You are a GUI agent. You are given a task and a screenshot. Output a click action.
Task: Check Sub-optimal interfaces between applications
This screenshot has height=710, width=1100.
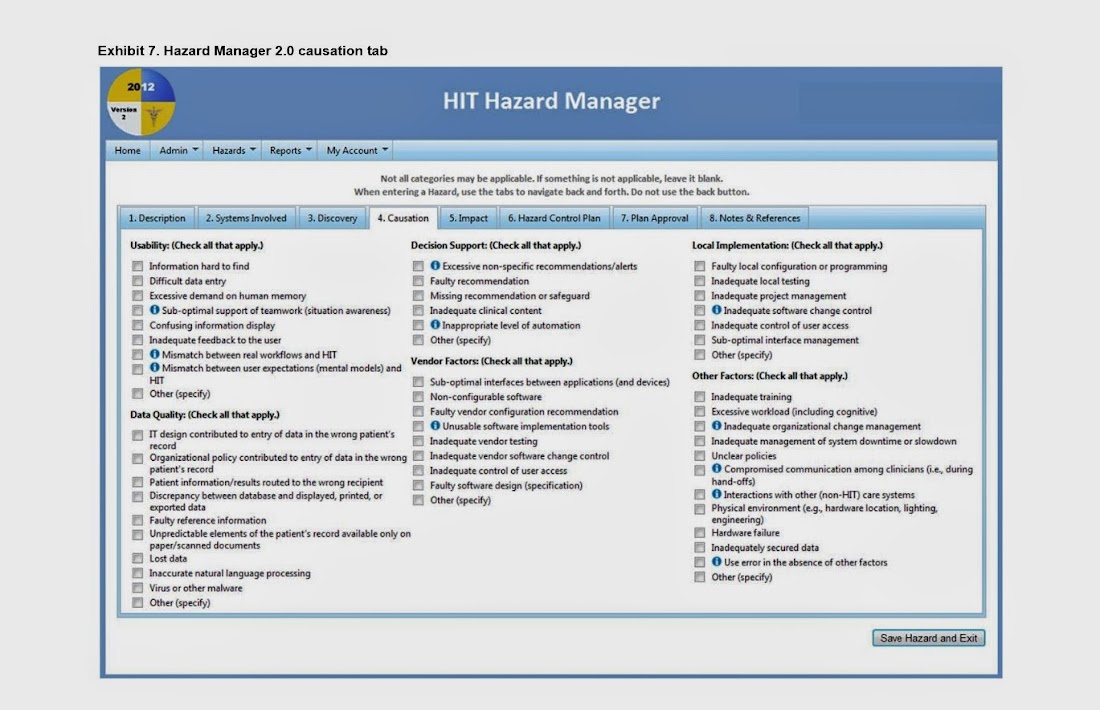coord(418,382)
